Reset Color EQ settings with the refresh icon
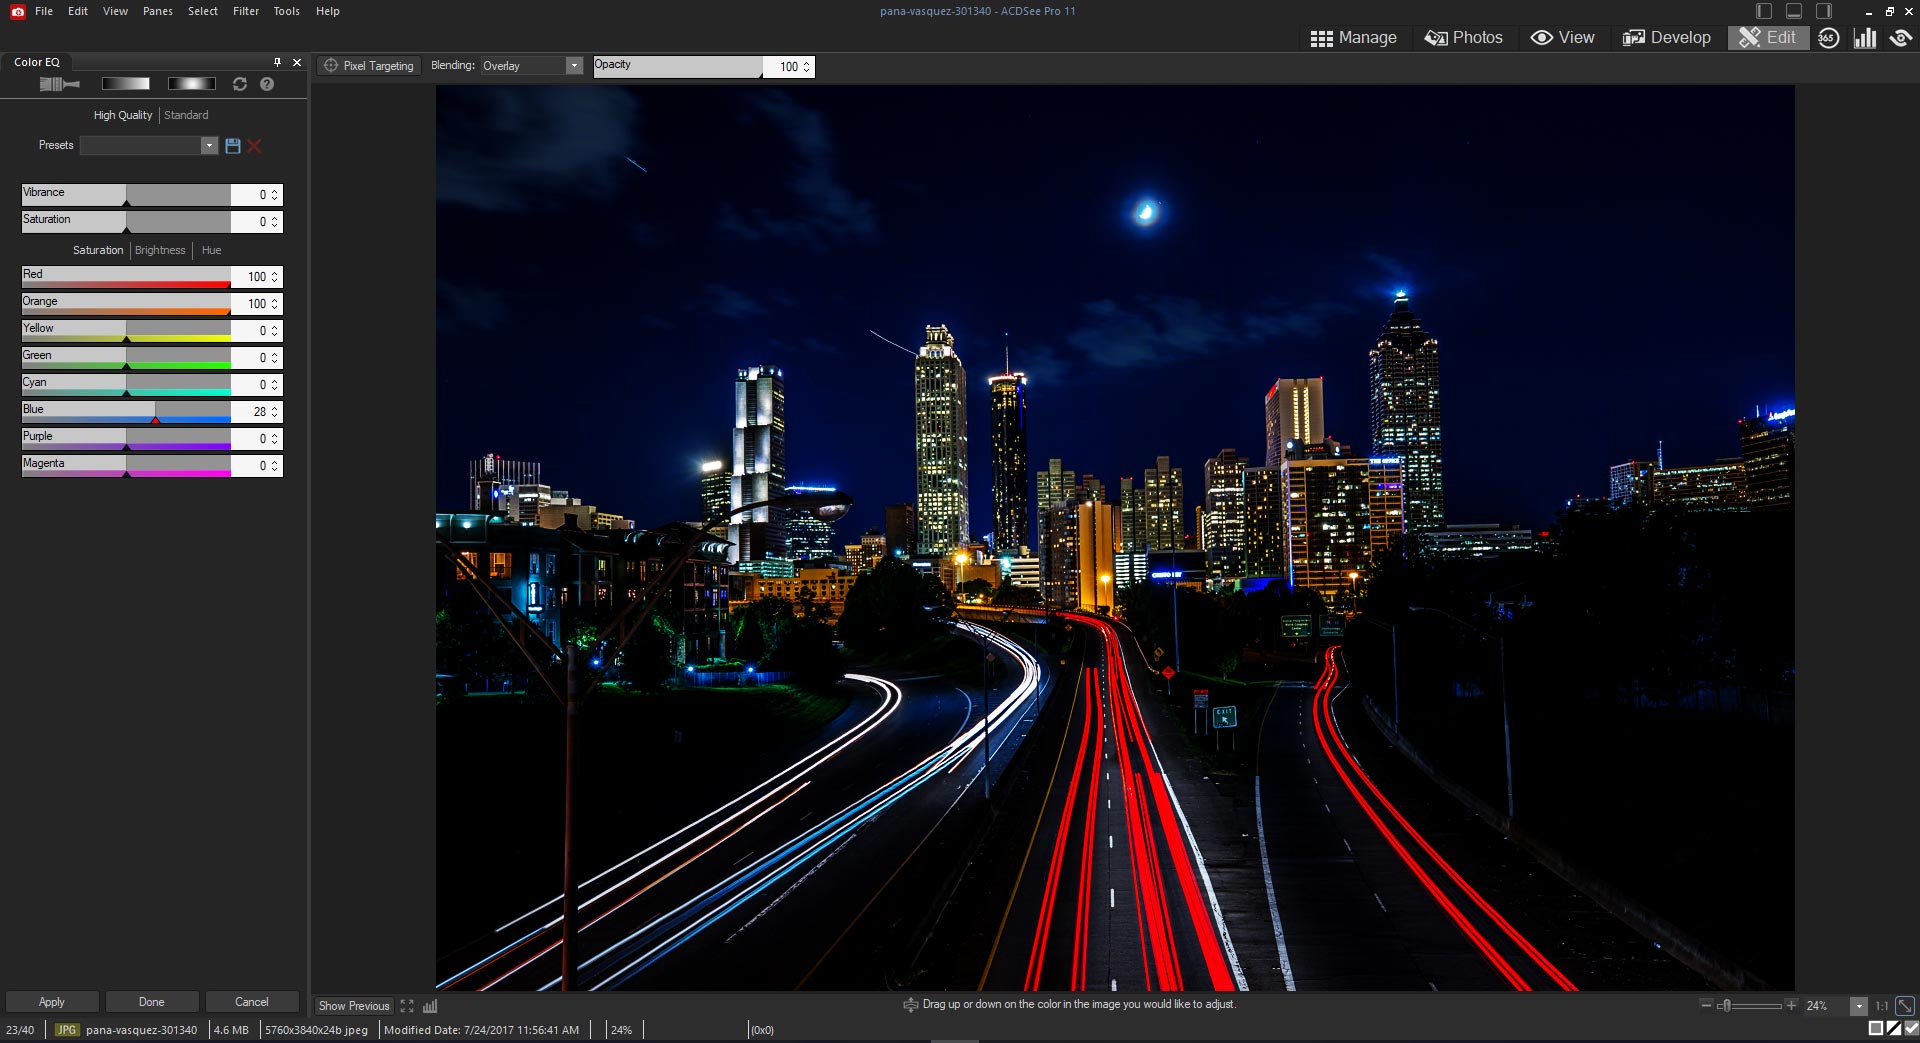This screenshot has width=1920, height=1043. tap(240, 85)
